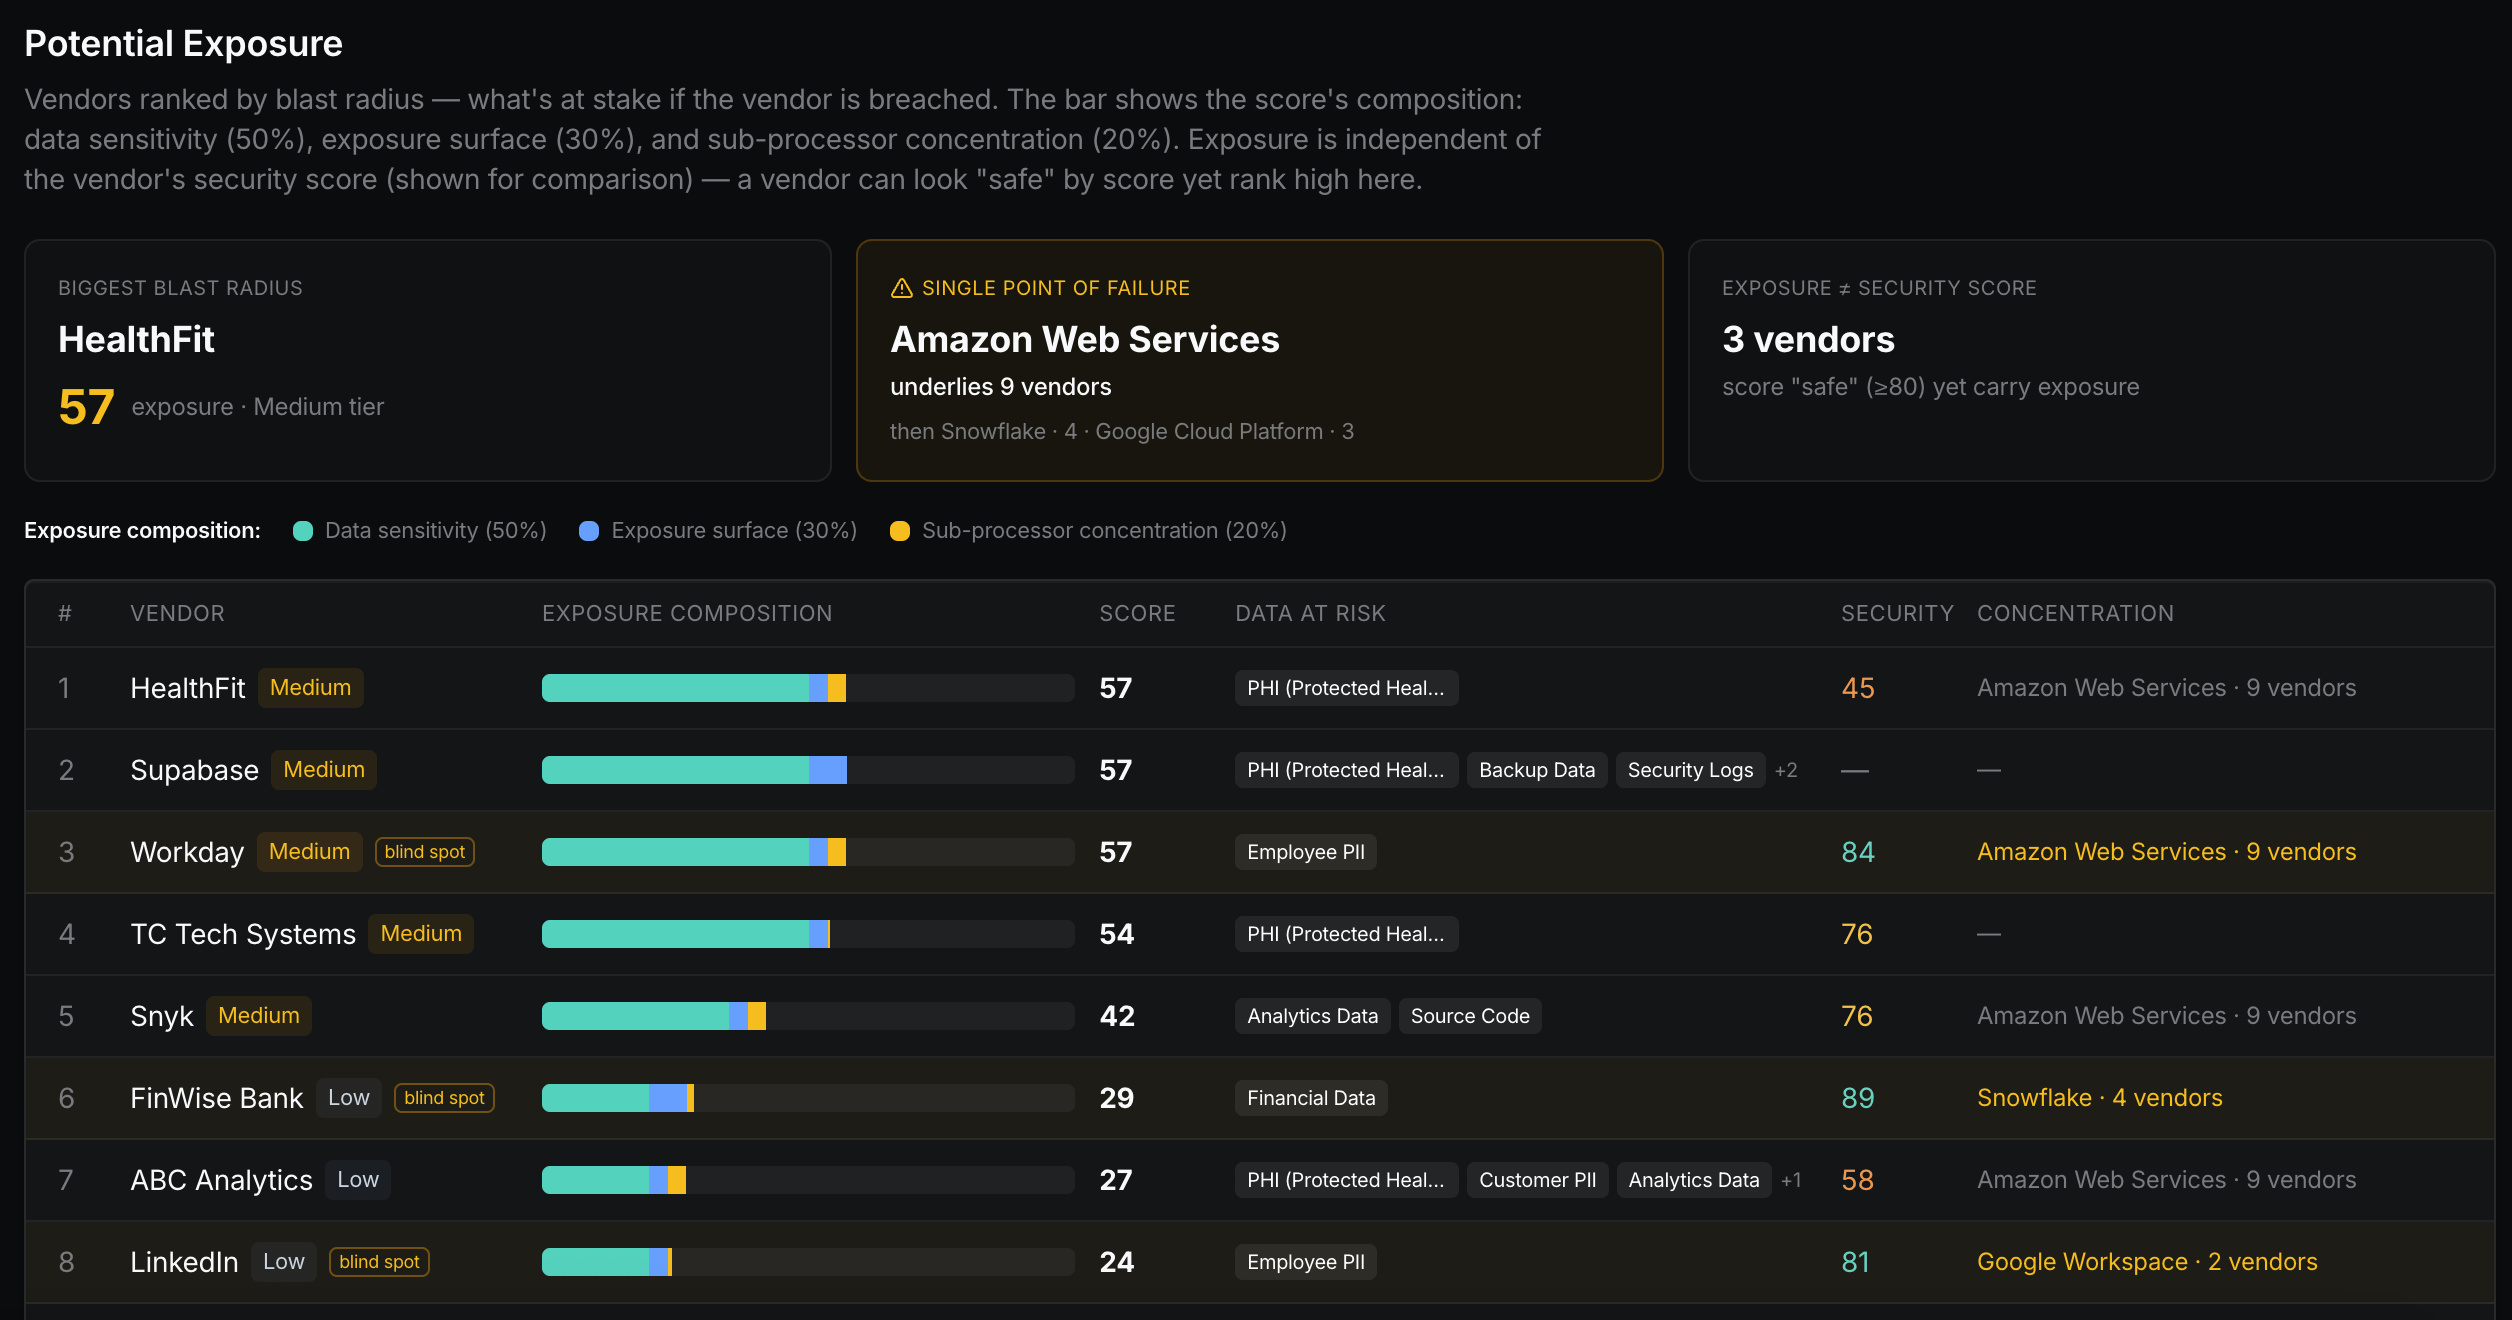Click HealthFit's exposure composition bar
The height and width of the screenshot is (1320, 2512).
tap(808, 688)
